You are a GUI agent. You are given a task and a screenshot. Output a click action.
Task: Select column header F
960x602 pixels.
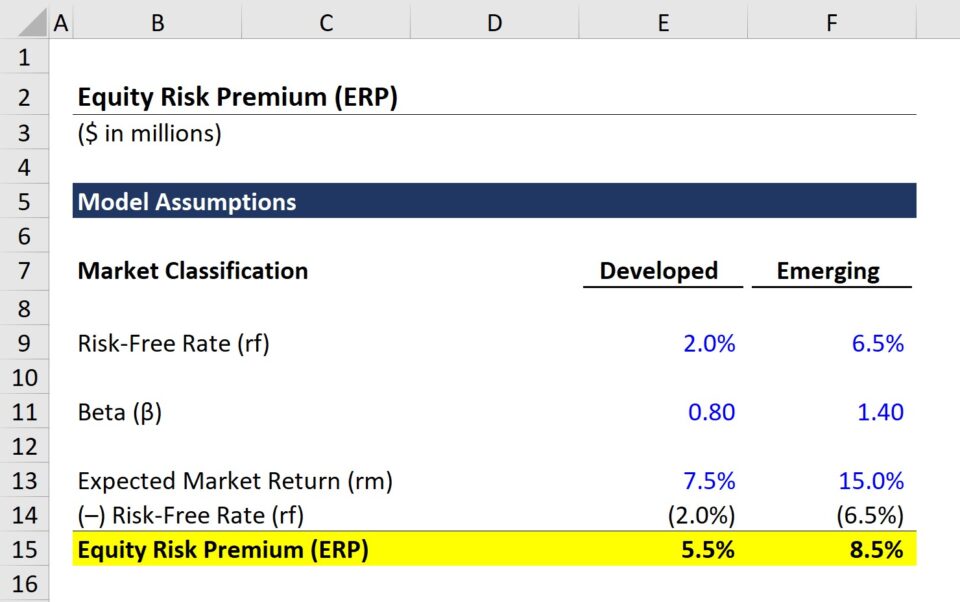tap(832, 20)
